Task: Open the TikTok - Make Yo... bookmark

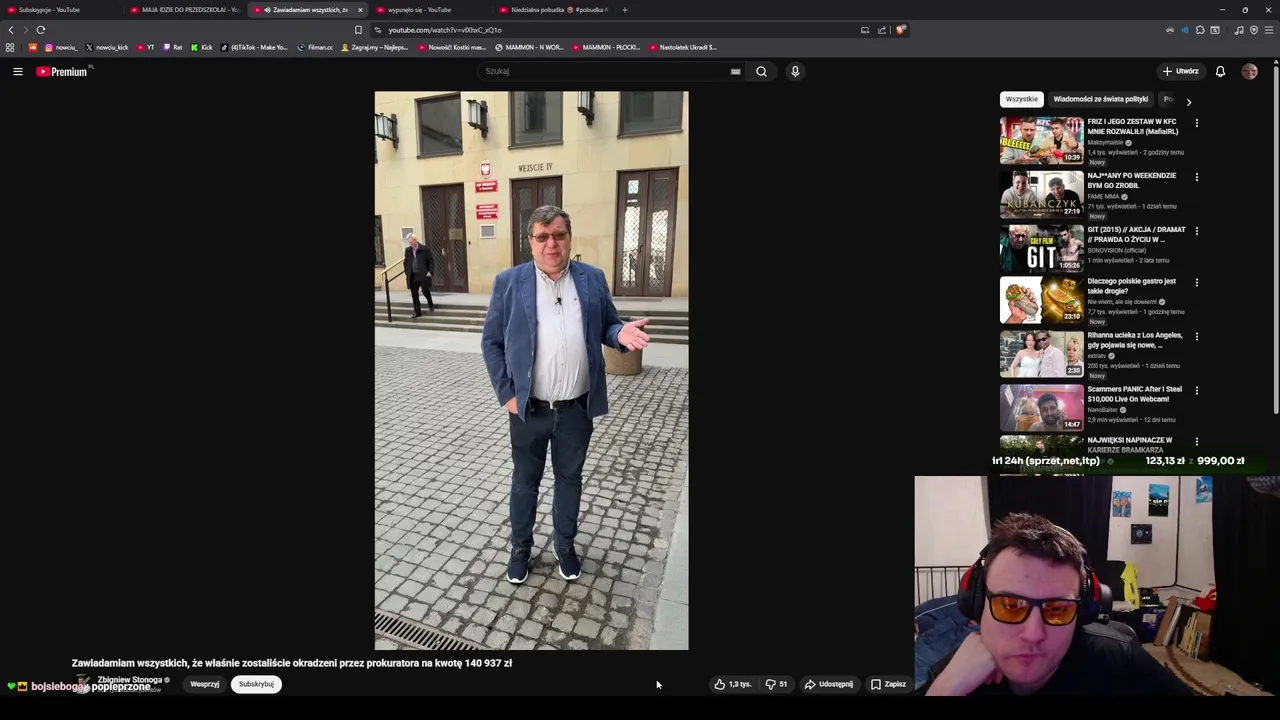Action: click(254, 47)
